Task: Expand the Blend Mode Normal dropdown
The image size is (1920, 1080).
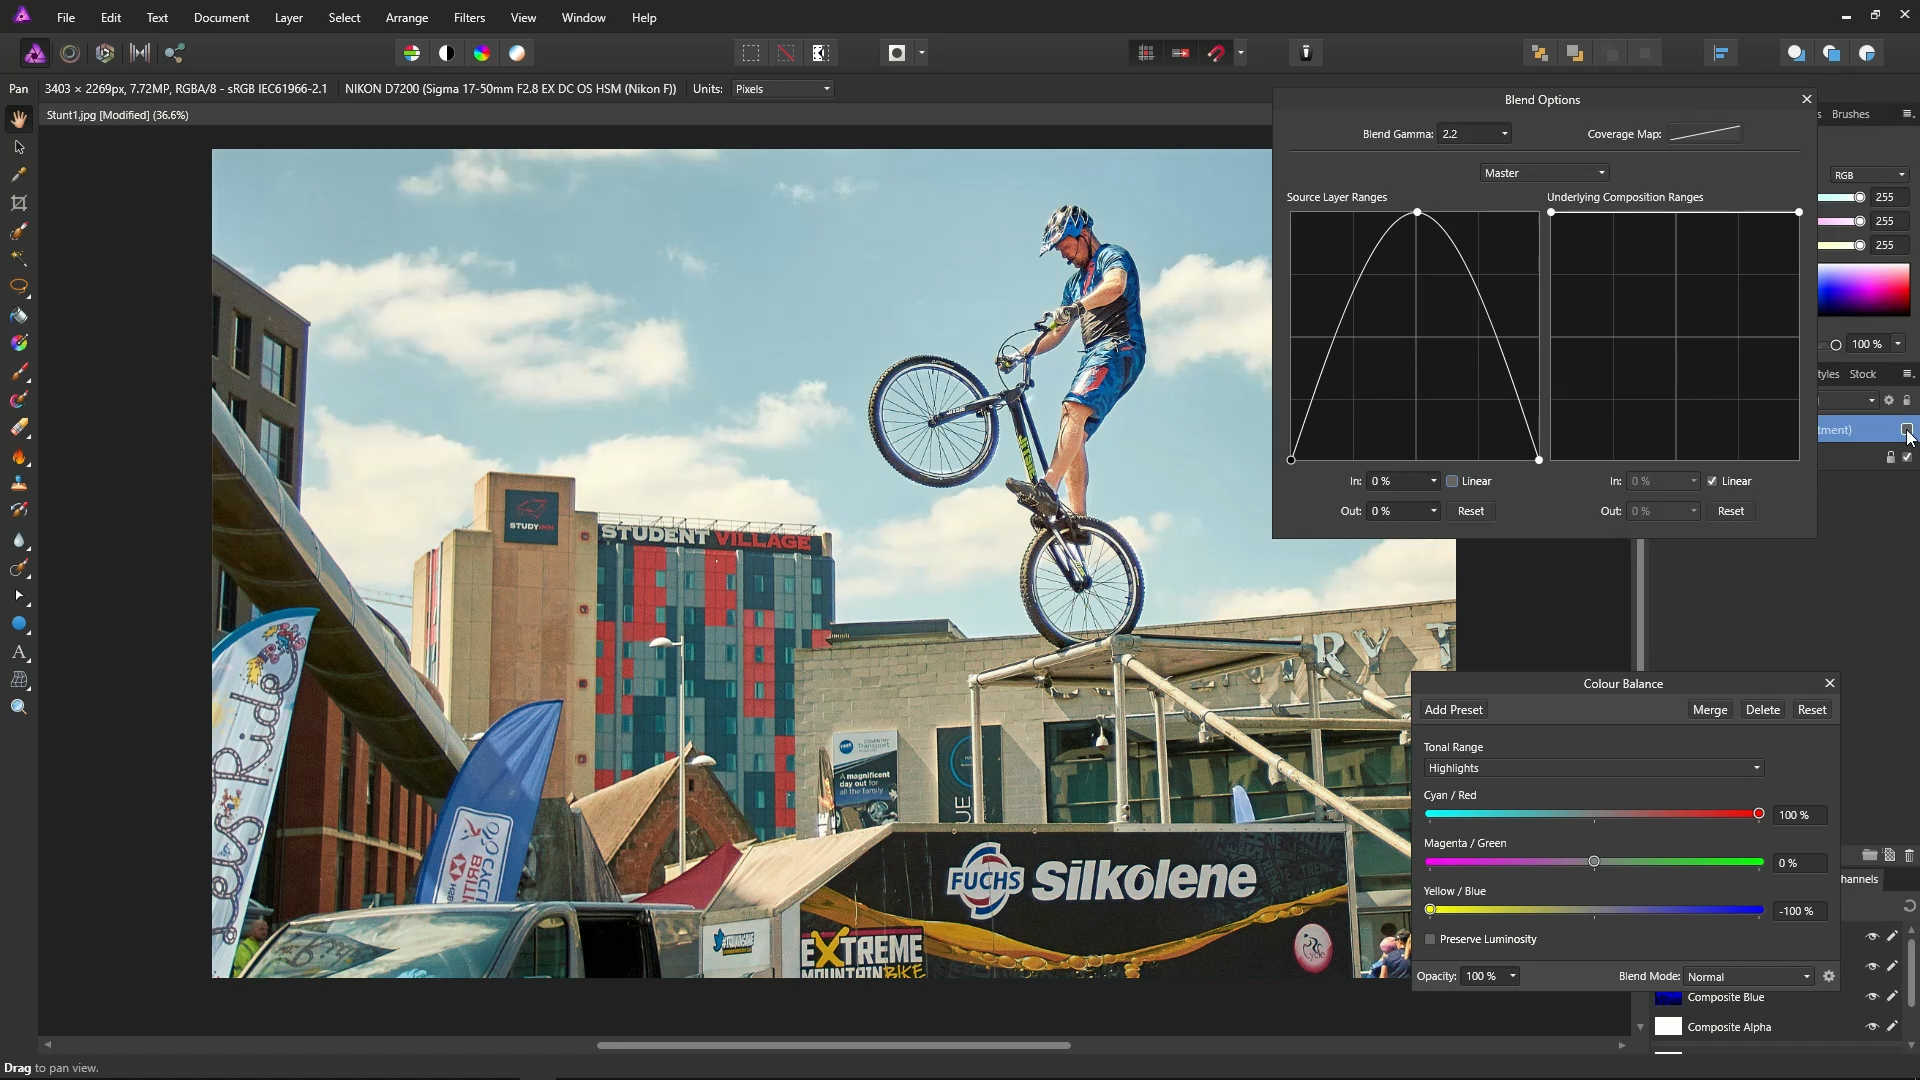Action: tap(1748, 977)
